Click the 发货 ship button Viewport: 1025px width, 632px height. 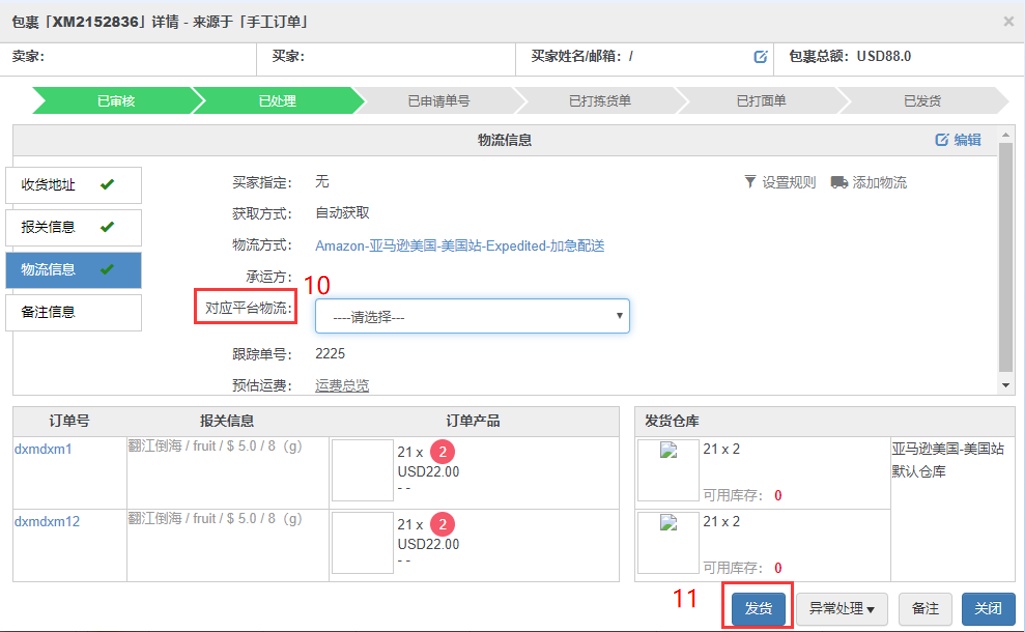pyautogui.click(x=758, y=608)
